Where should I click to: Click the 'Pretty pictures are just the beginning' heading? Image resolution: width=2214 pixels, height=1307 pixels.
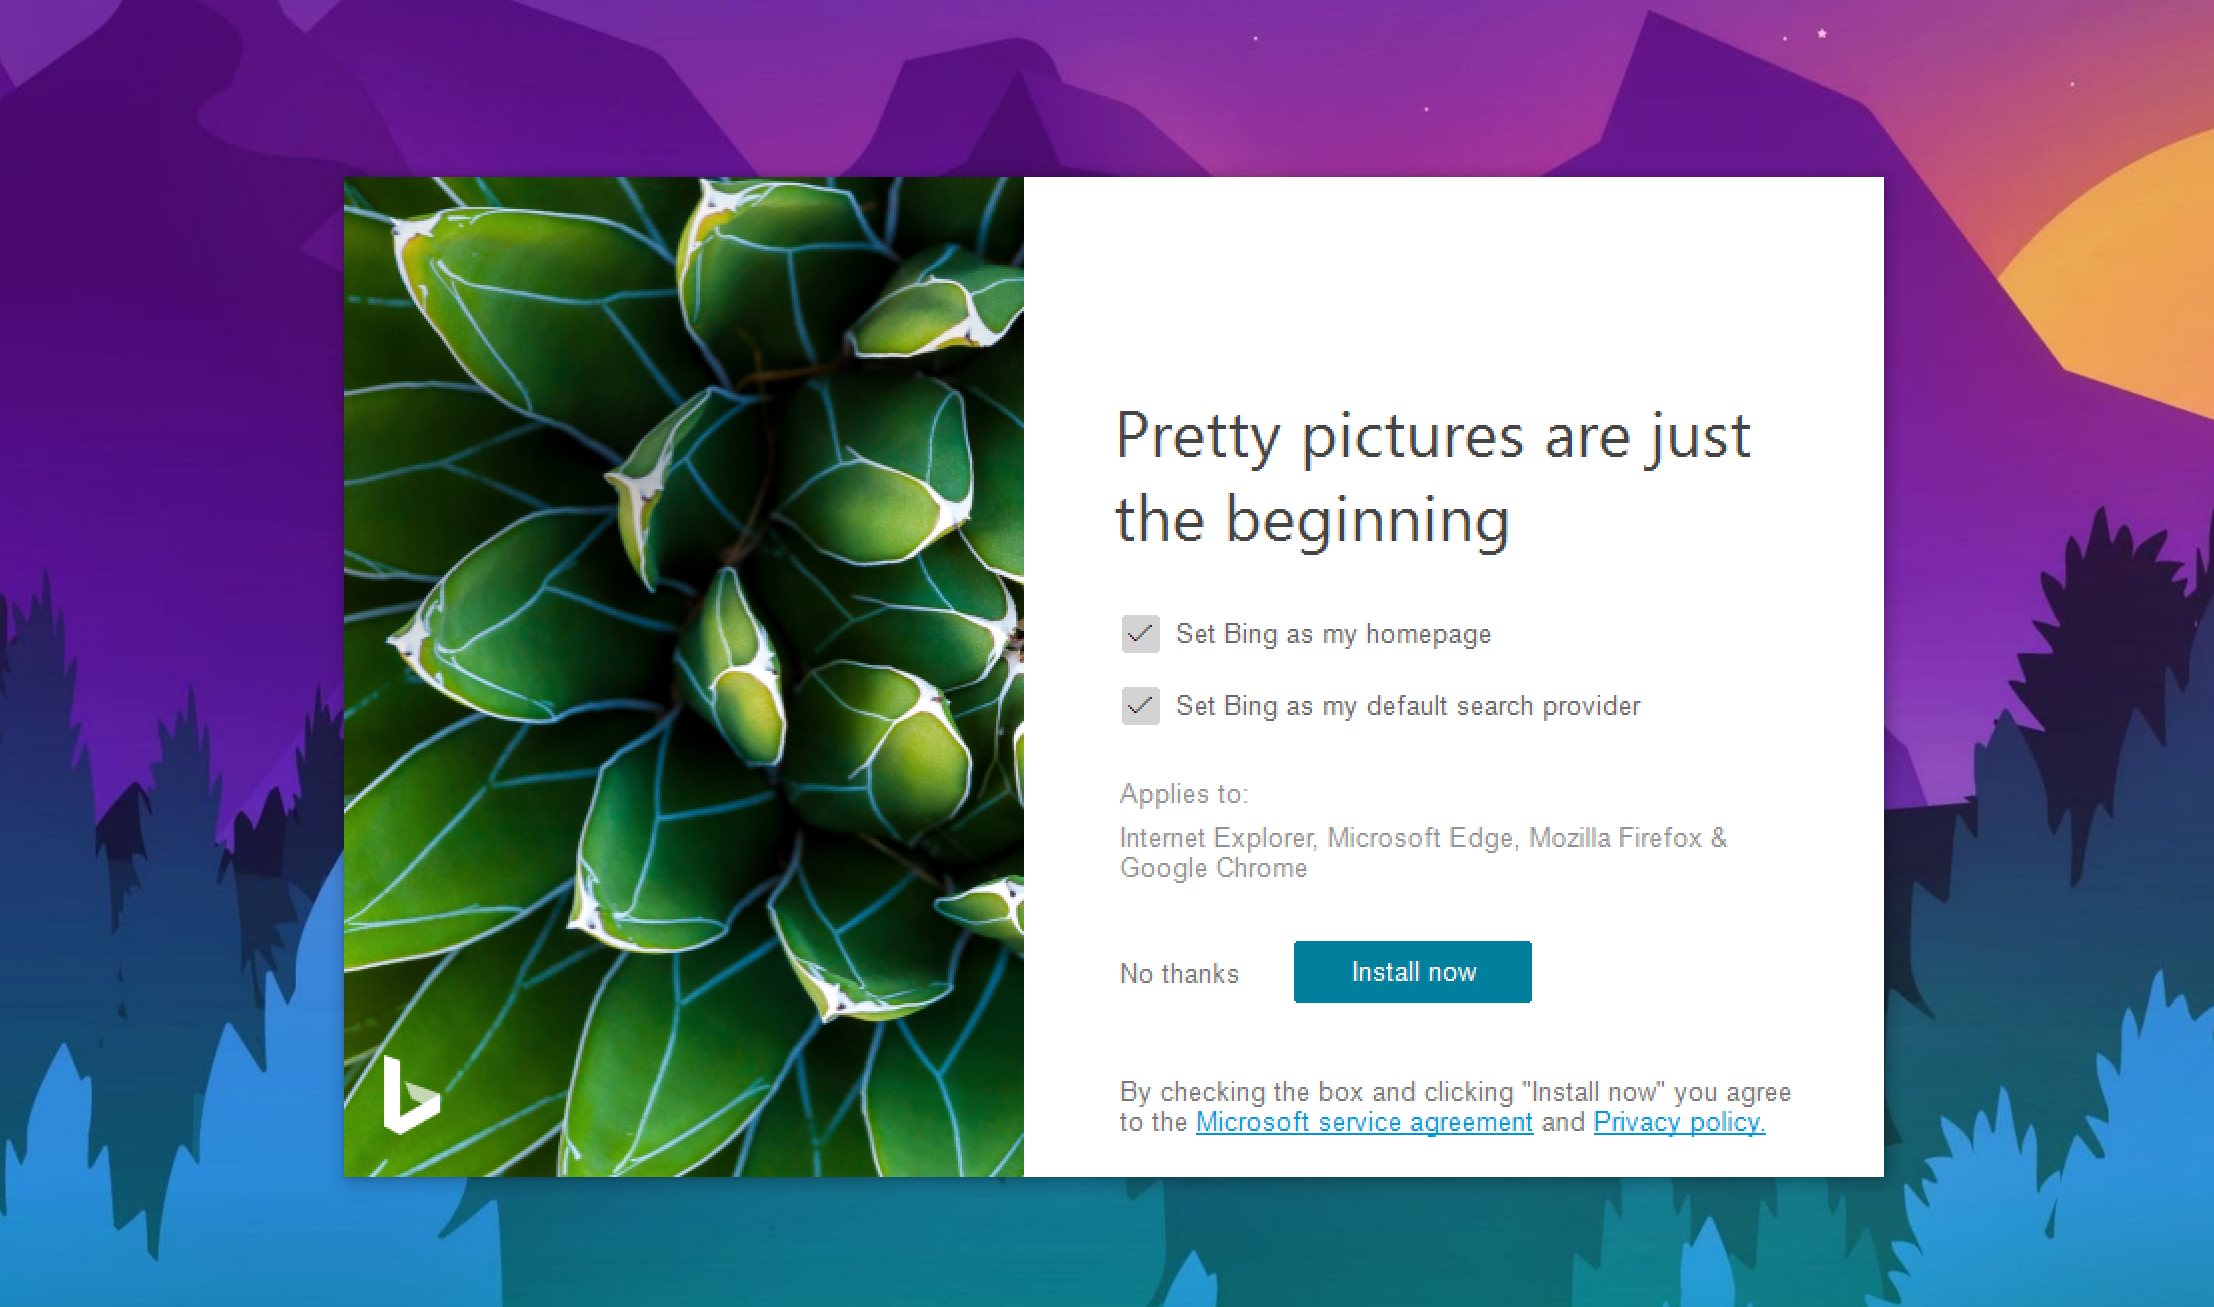coord(1433,478)
